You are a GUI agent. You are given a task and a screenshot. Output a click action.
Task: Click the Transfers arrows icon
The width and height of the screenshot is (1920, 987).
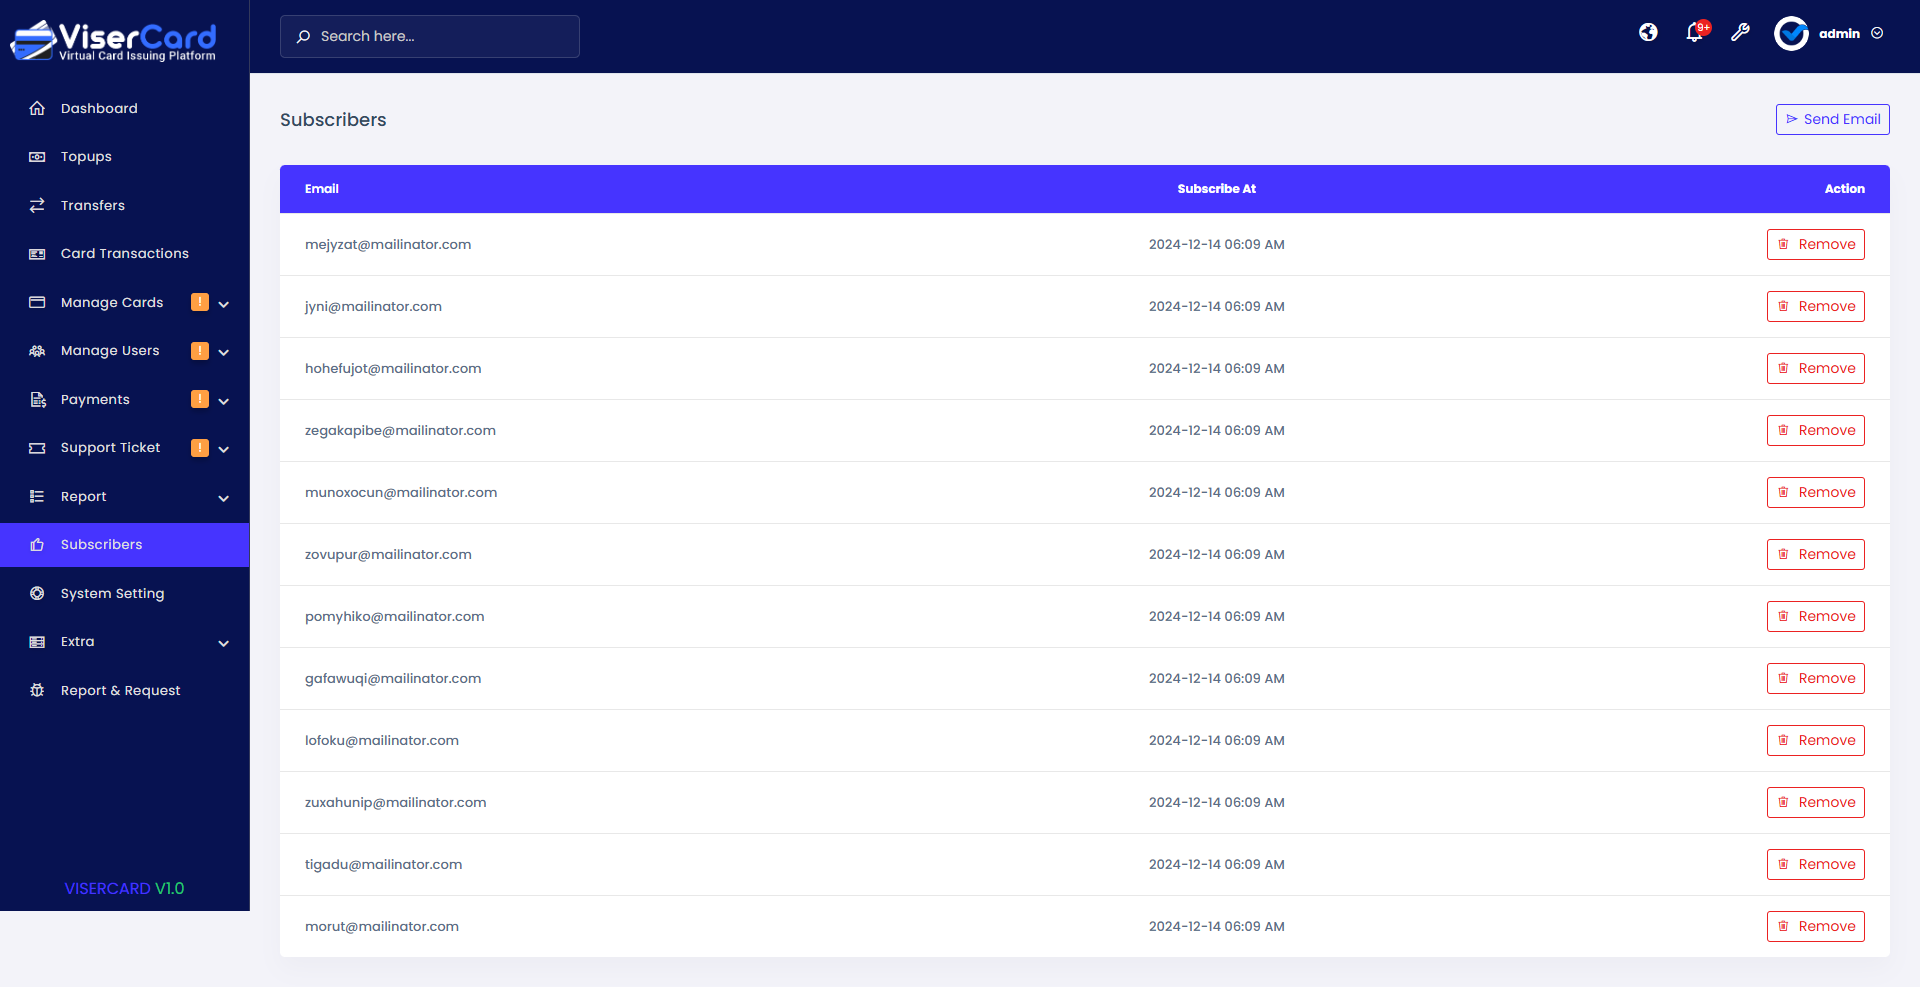click(37, 205)
